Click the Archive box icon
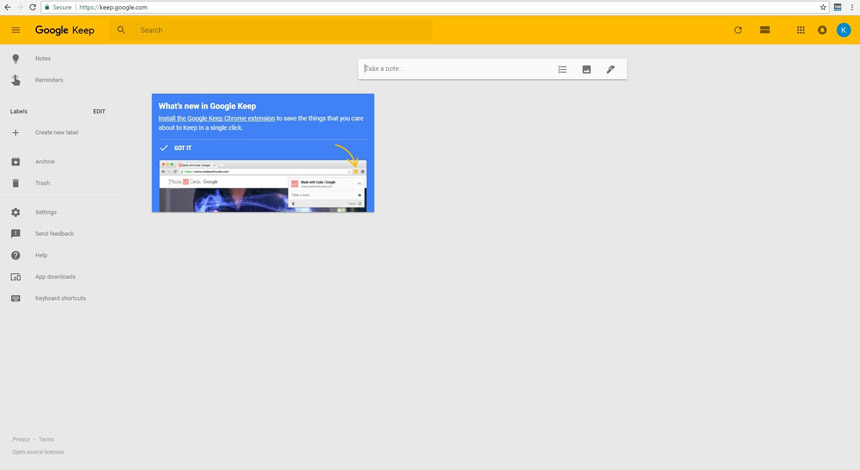This screenshot has height=470, width=860. 15,162
